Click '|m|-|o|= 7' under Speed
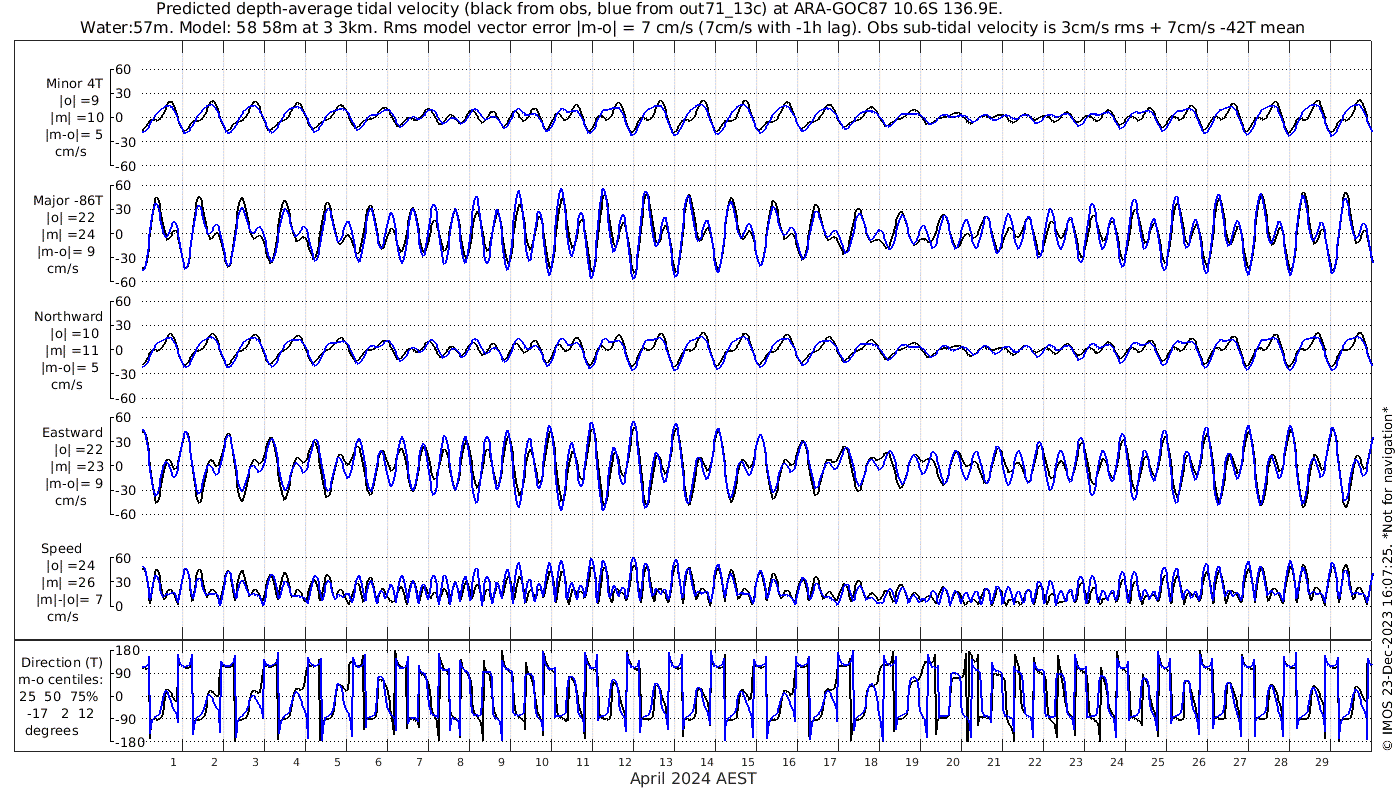The image size is (1400, 800). (x=71, y=599)
